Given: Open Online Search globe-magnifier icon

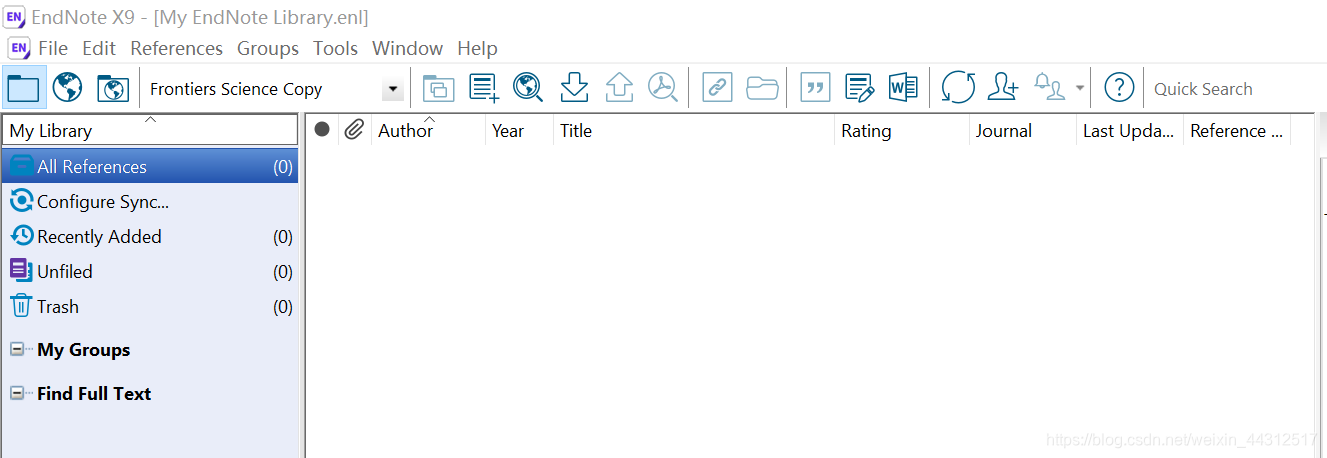Looking at the screenshot, I should [528, 88].
